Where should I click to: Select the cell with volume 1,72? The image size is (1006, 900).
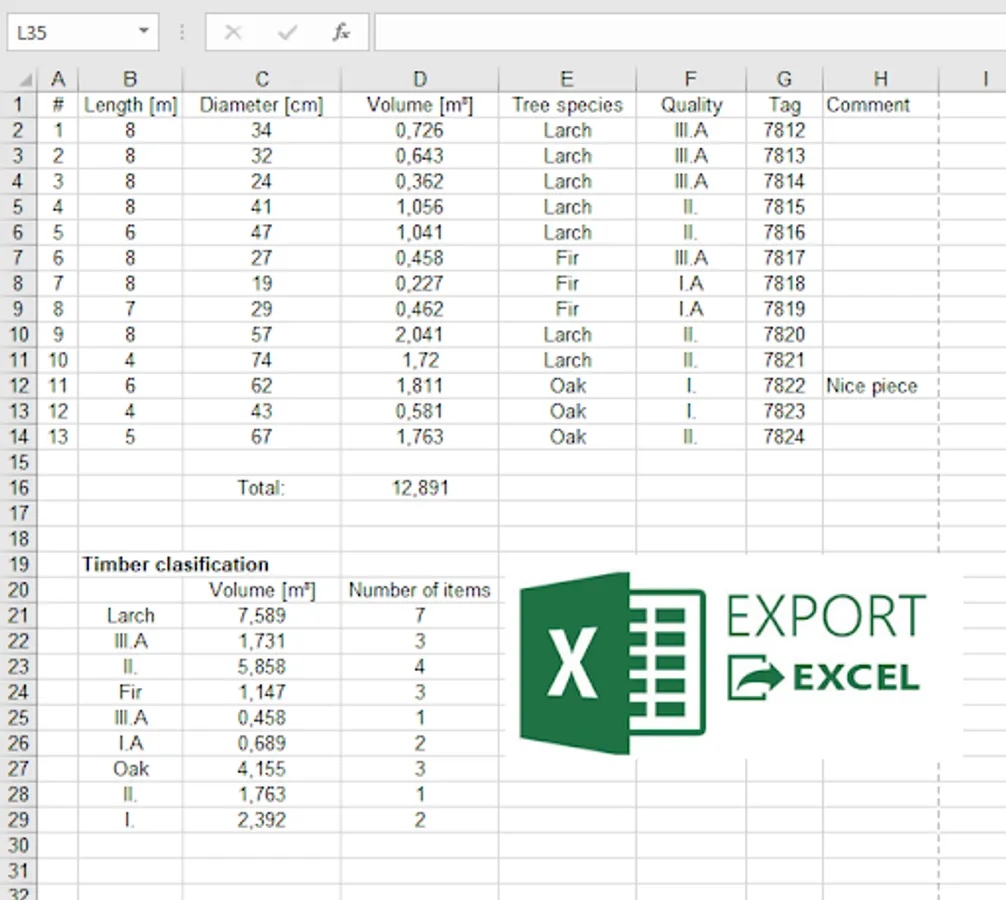pos(420,360)
